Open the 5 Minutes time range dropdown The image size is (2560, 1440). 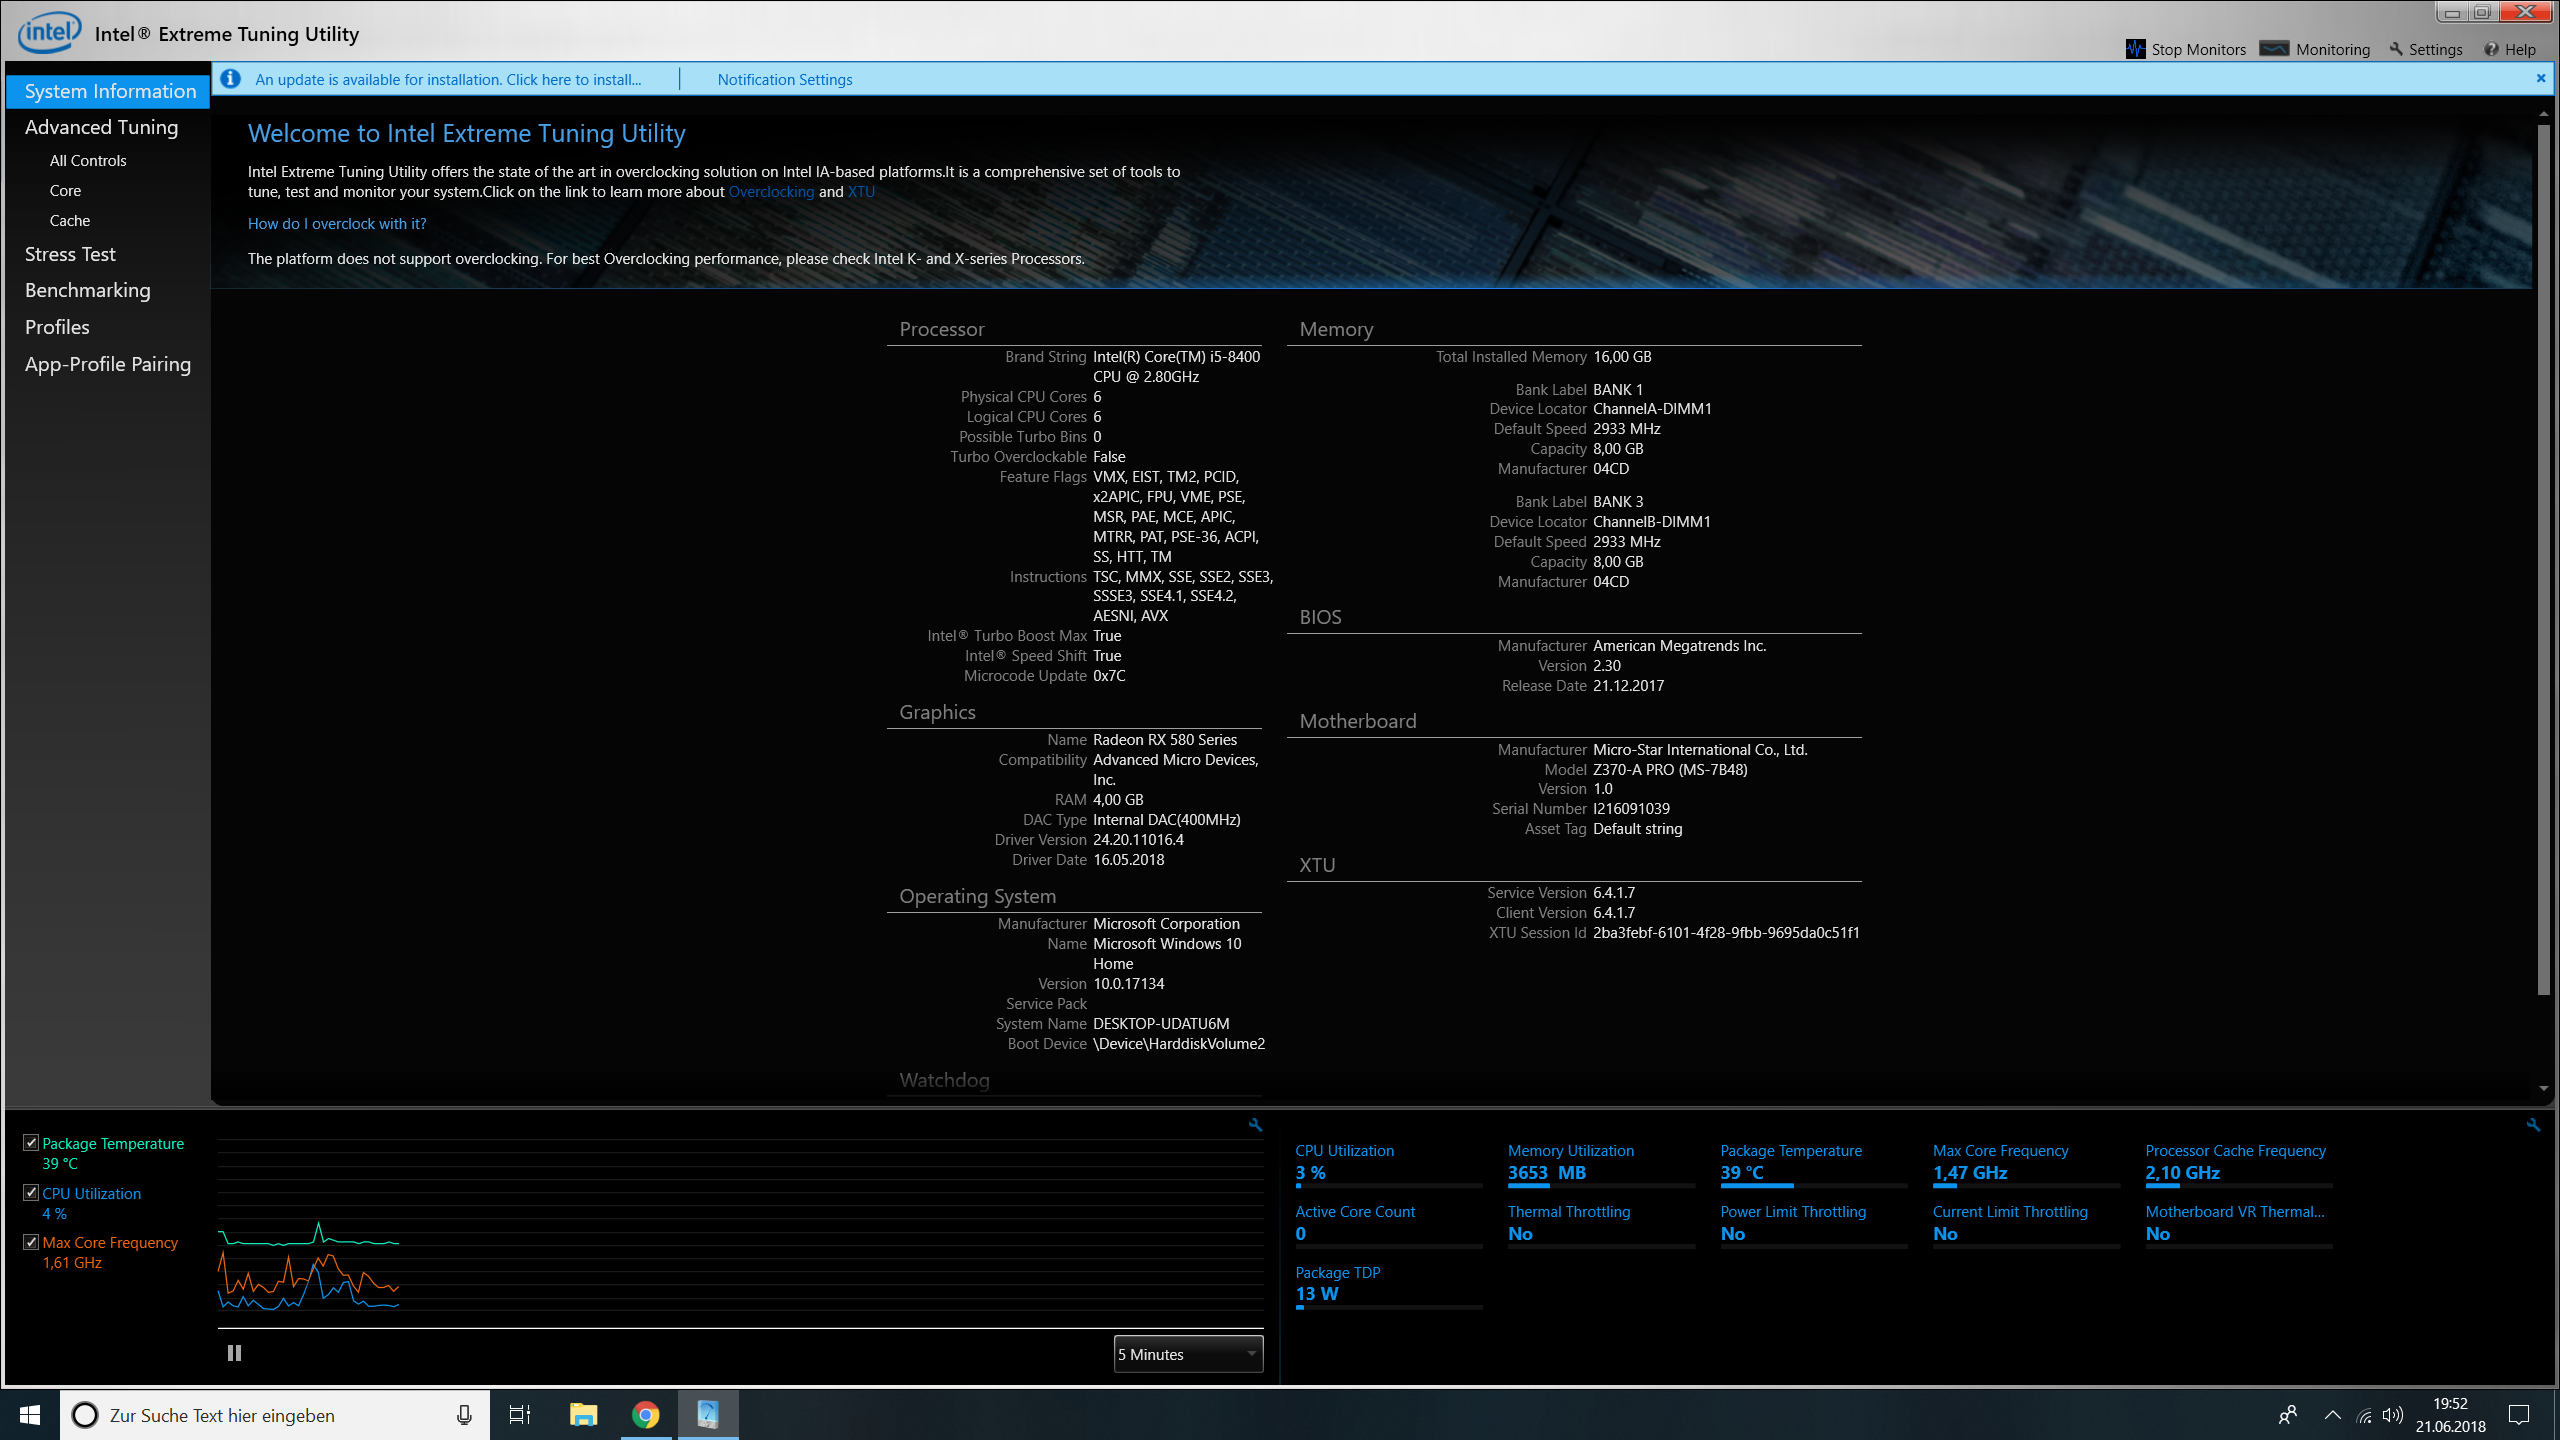[x=1188, y=1354]
